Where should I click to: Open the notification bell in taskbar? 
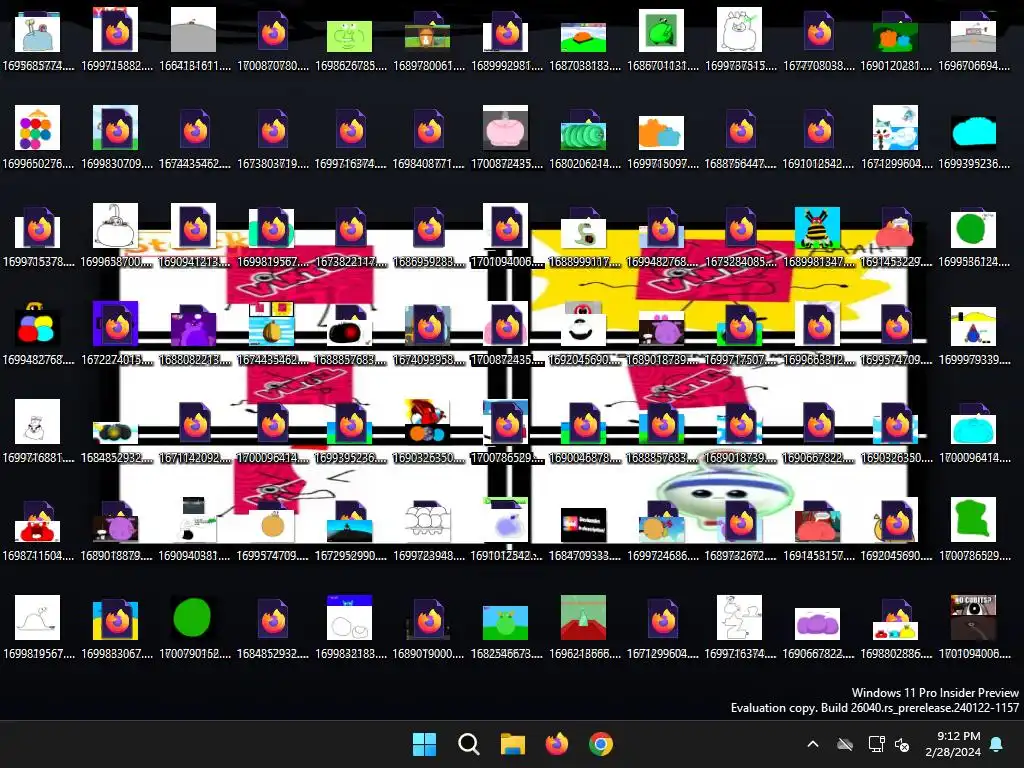pyautogui.click(x=997, y=744)
